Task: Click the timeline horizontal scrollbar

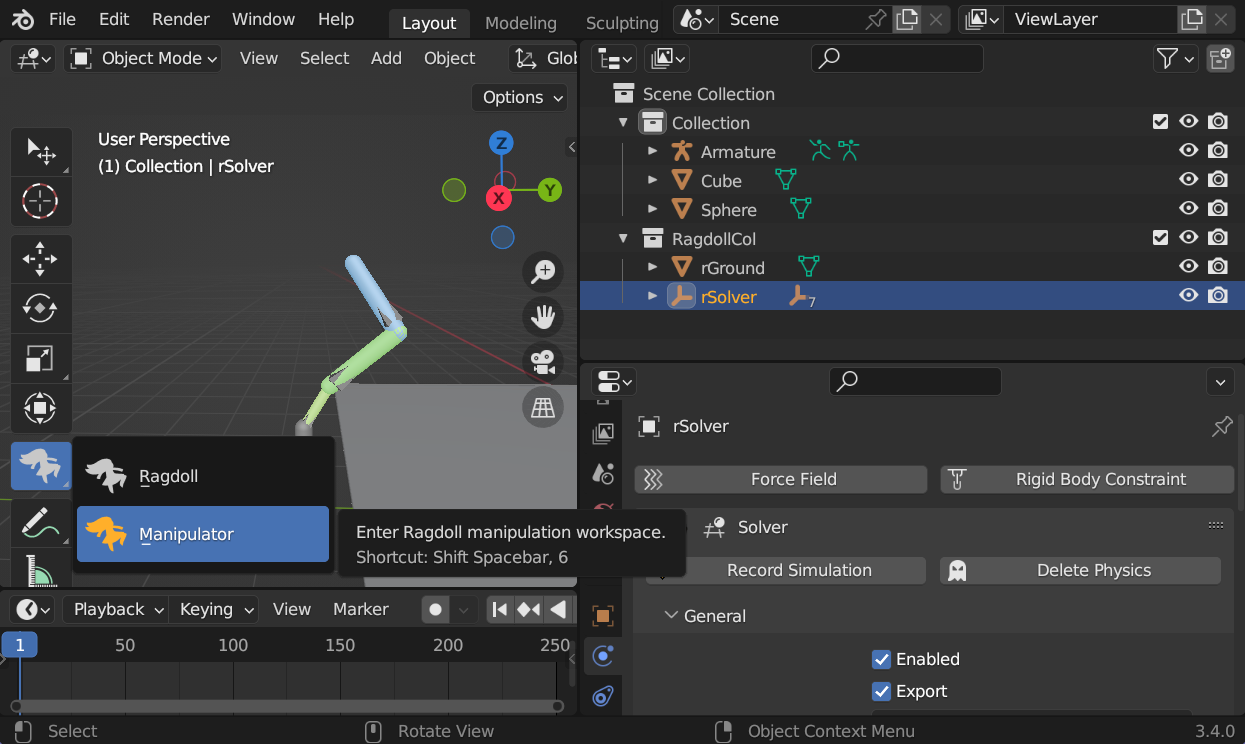Action: [288, 706]
